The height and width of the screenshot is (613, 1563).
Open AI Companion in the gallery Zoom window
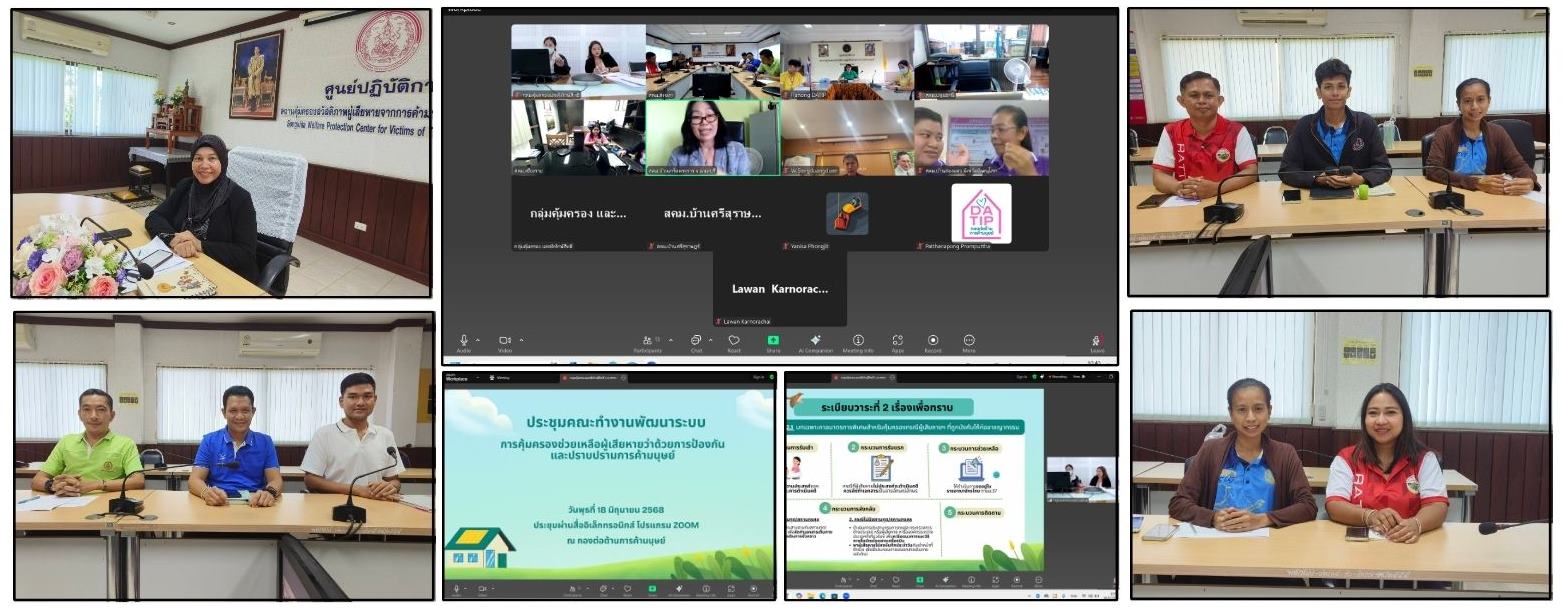click(816, 342)
